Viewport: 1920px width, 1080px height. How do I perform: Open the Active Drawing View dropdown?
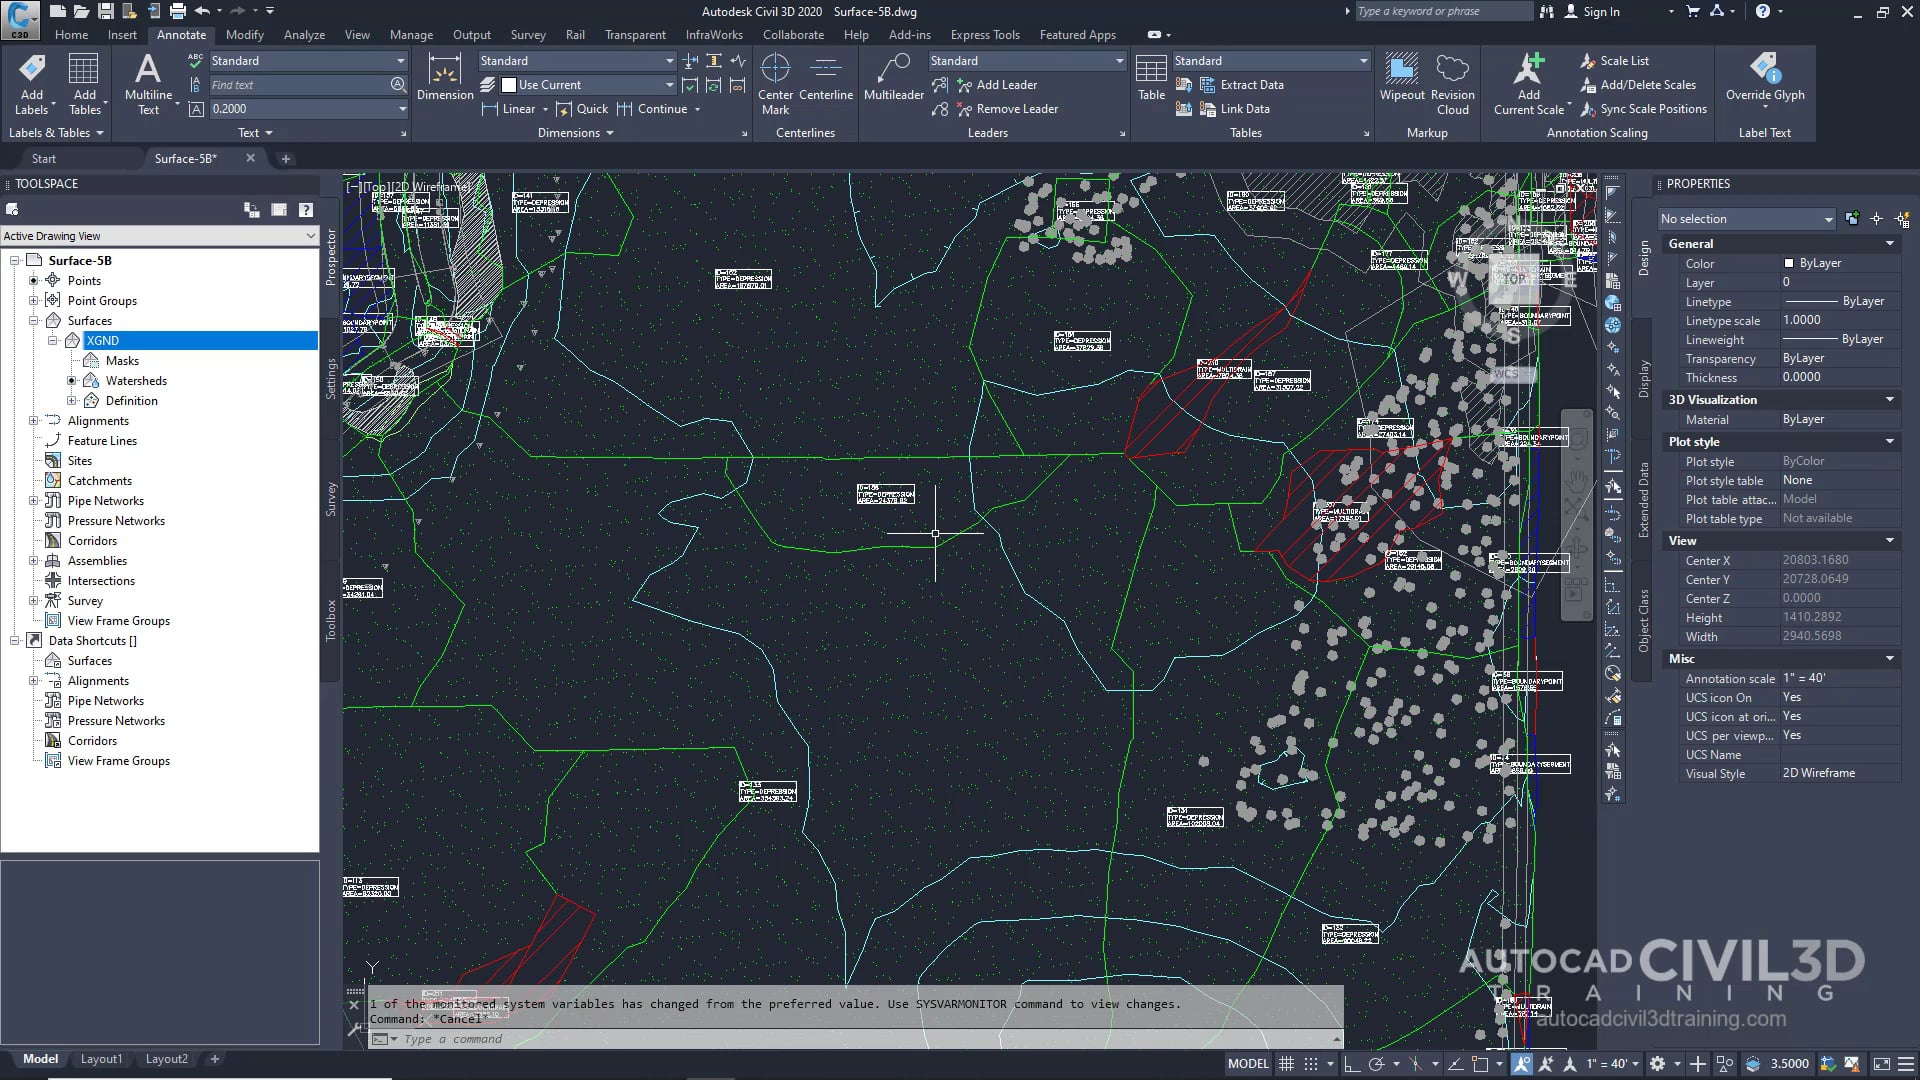pyautogui.click(x=160, y=236)
